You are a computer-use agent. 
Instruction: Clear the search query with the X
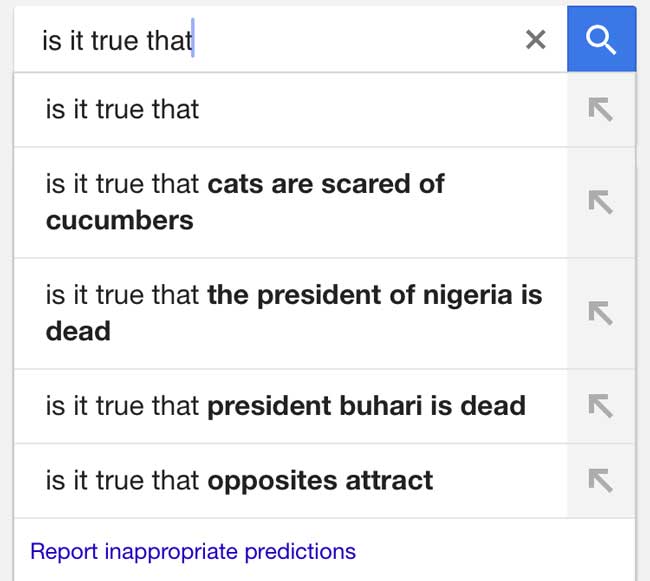coord(536,39)
